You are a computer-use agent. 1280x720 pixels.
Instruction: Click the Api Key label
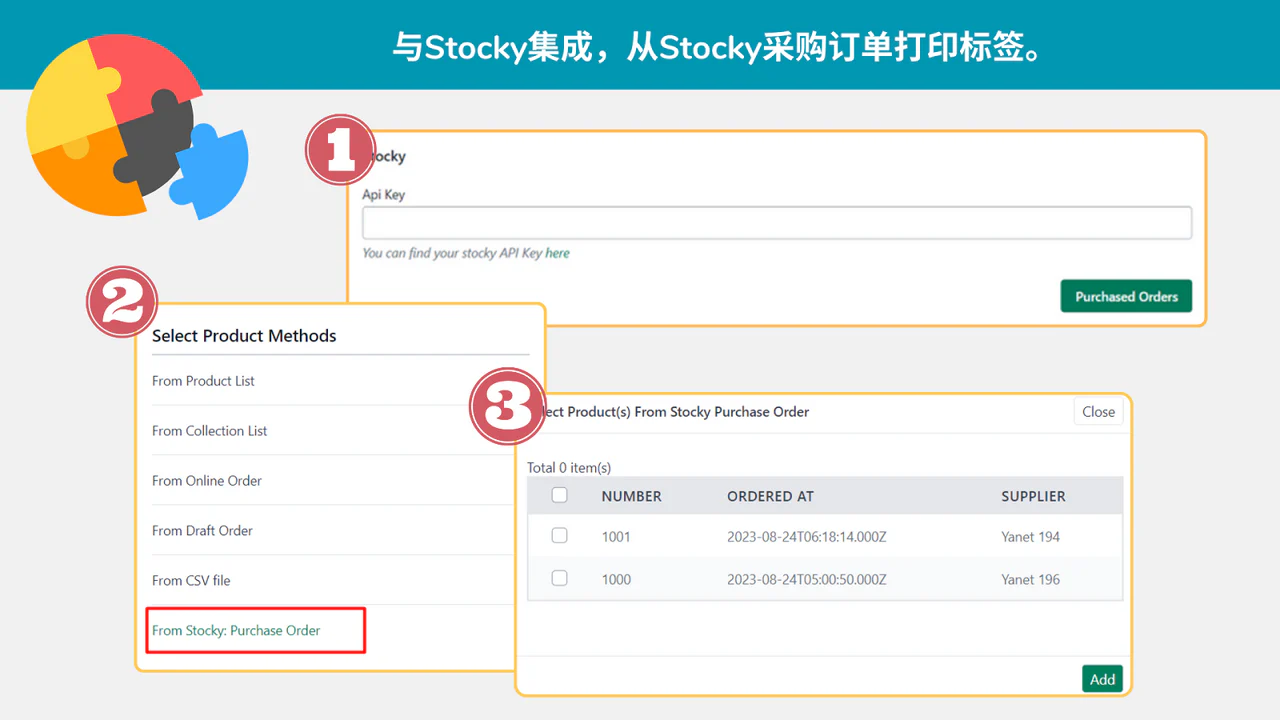coord(383,195)
